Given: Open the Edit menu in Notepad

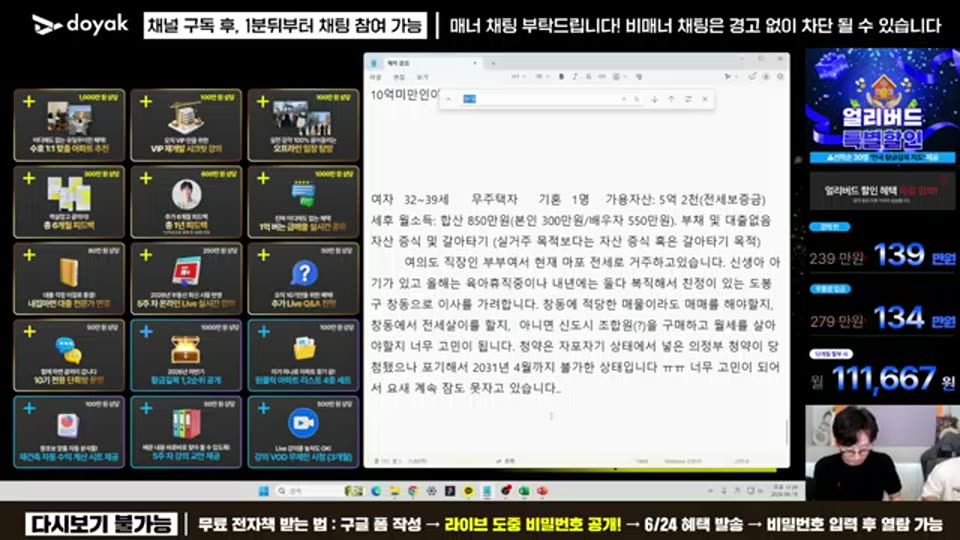Looking at the screenshot, I should point(399,77).
